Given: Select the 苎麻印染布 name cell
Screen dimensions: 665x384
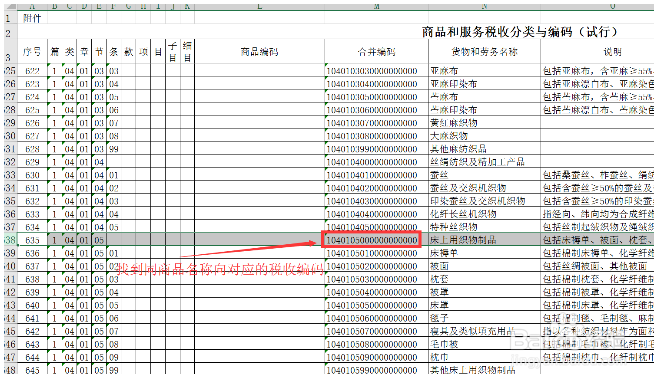Looking at the screenshot, I should tap(484, 109).
